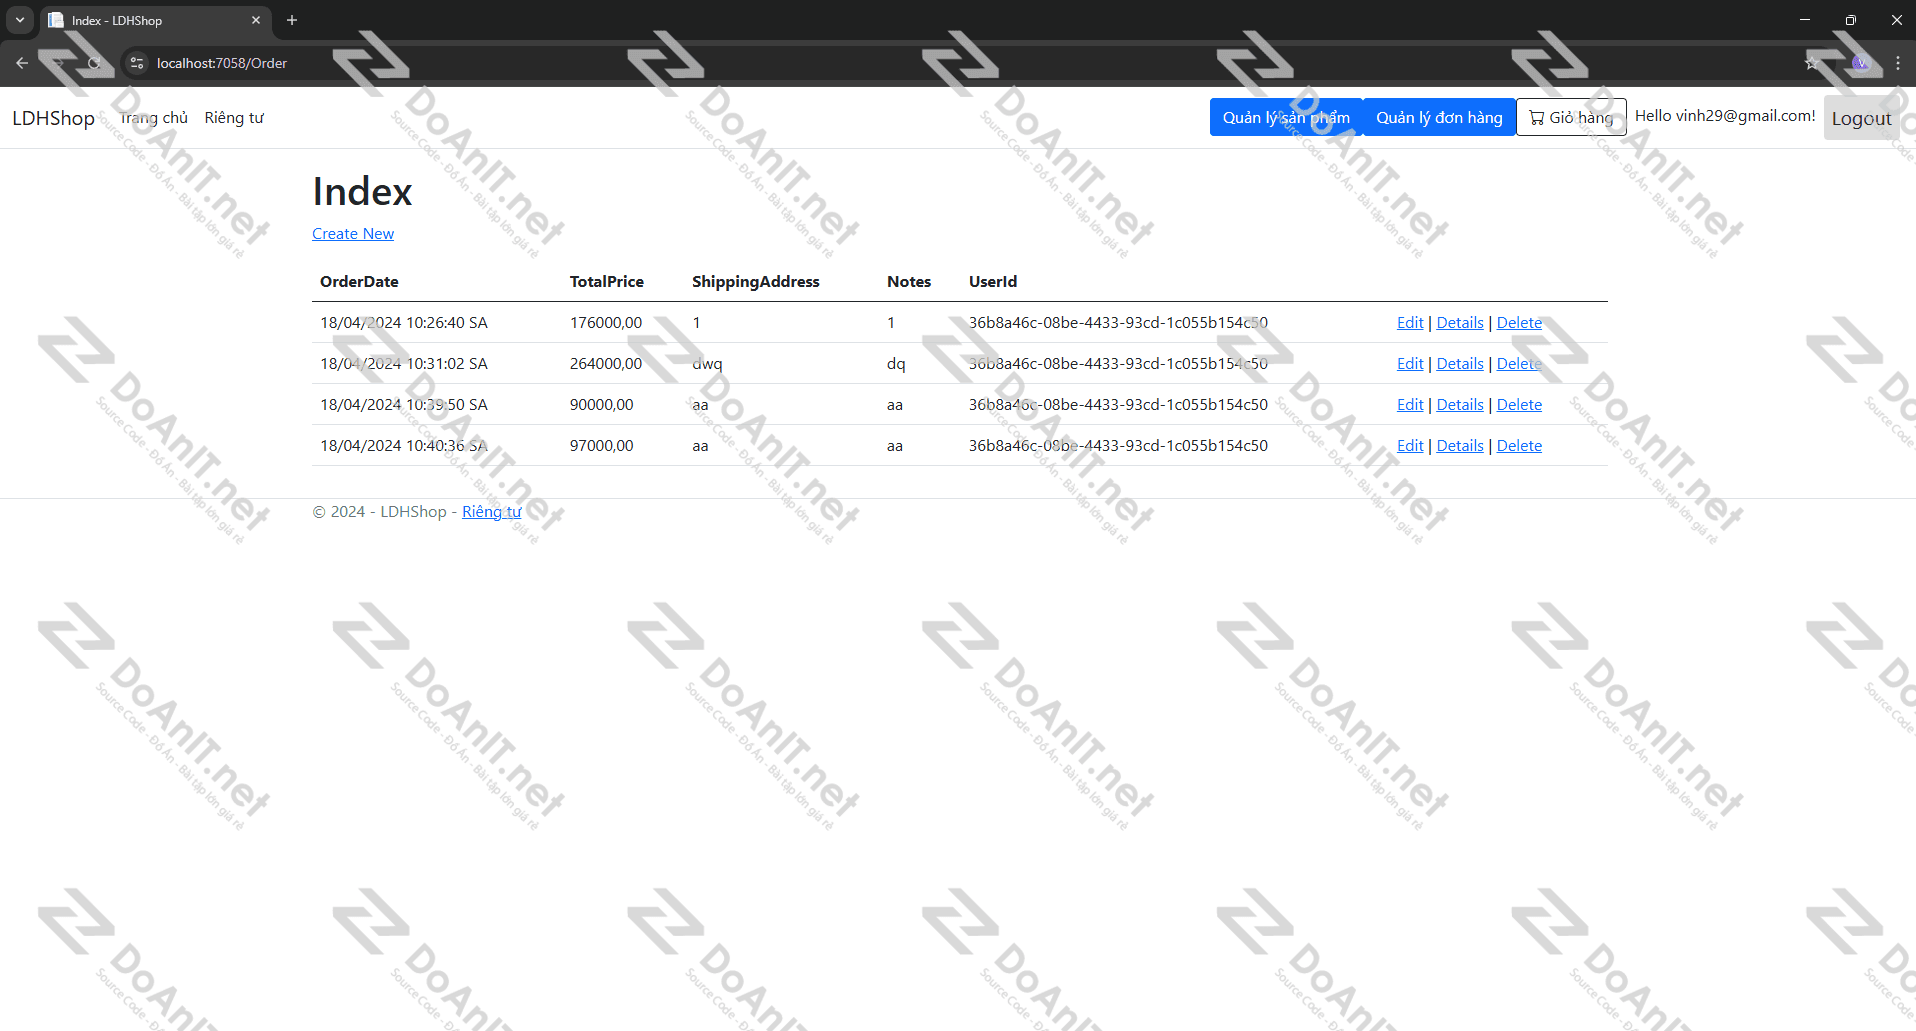
Task: Delete the 90000,00 order
Action: 1519,405
